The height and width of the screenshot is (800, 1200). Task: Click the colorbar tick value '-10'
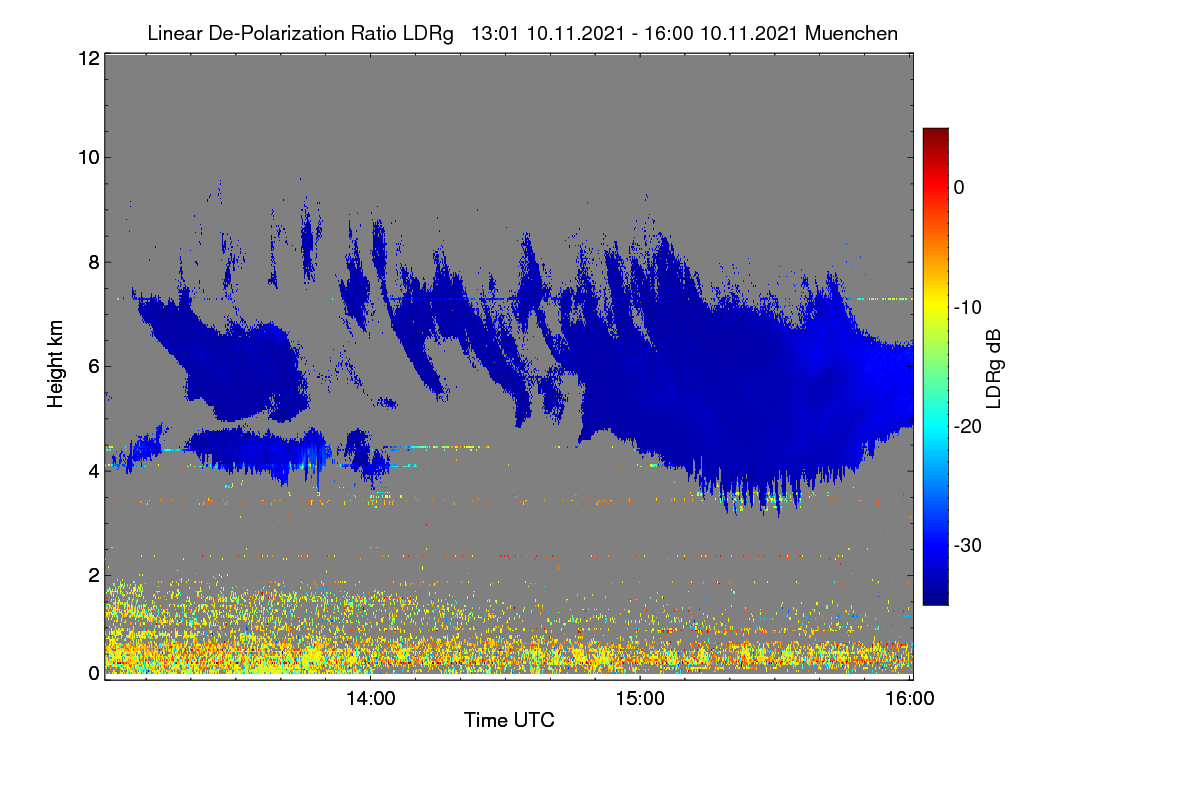point(969,307)
